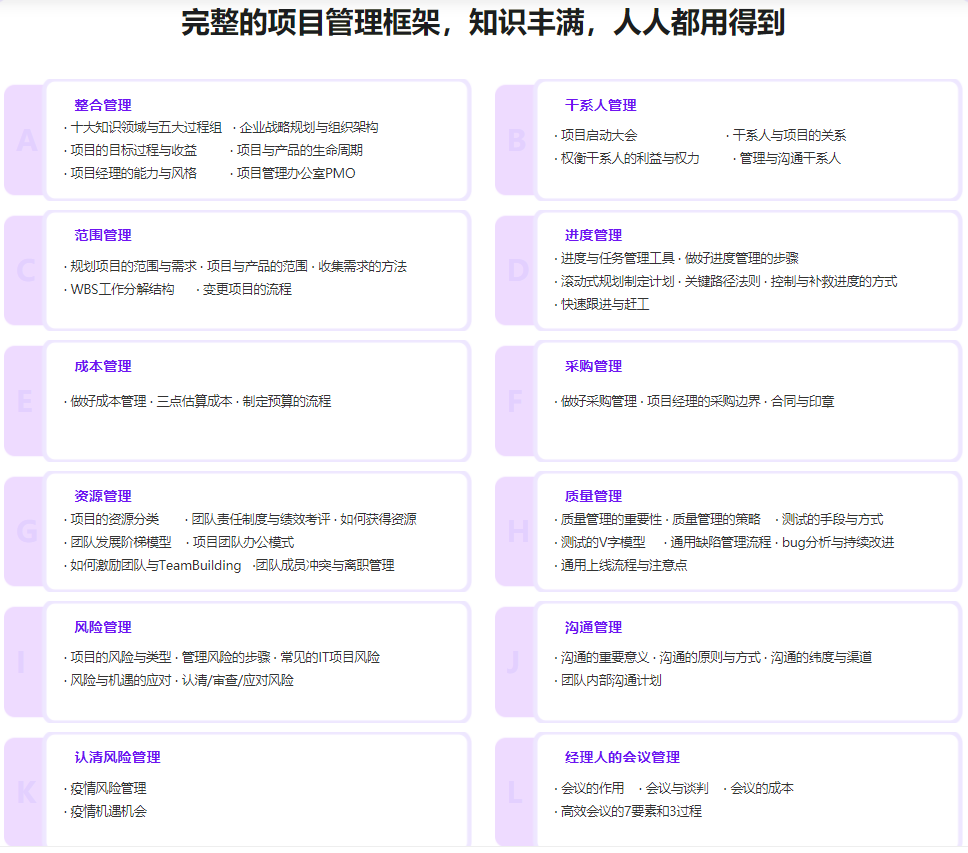Select the letter D badge beside 进度管理

[516, 270]
